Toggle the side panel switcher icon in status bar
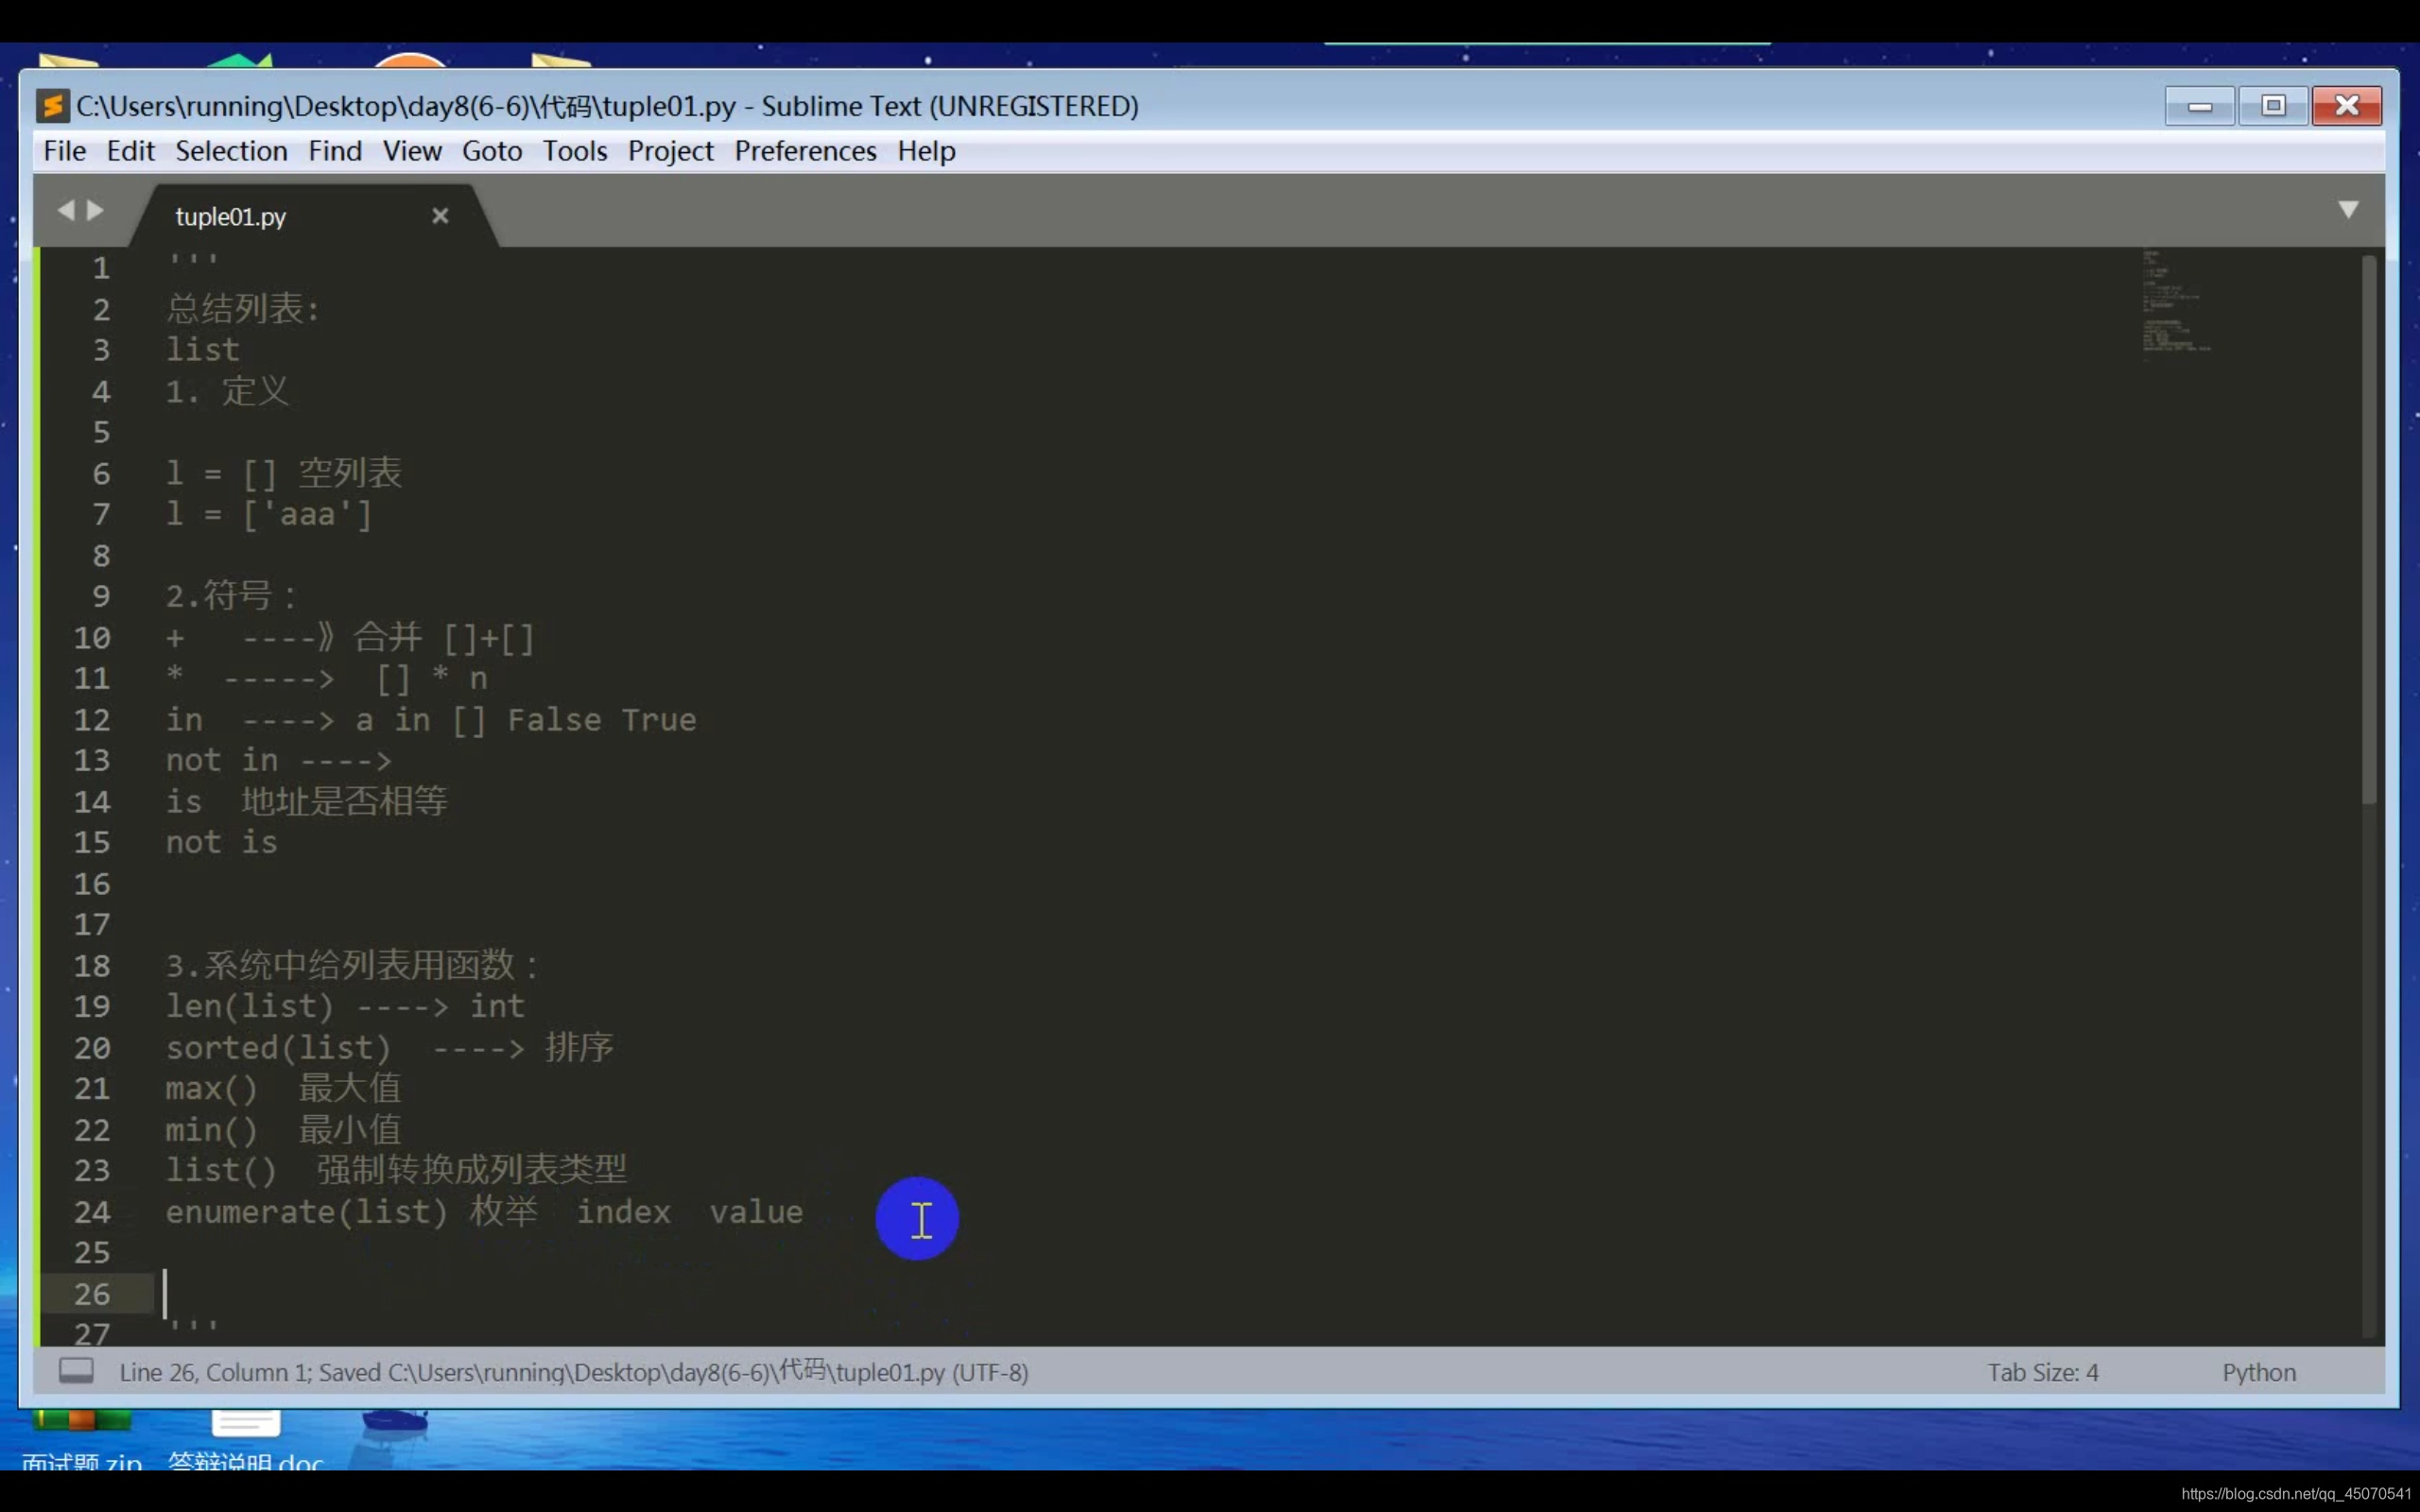The image size is (2420, 1512). click(76, 1371)
